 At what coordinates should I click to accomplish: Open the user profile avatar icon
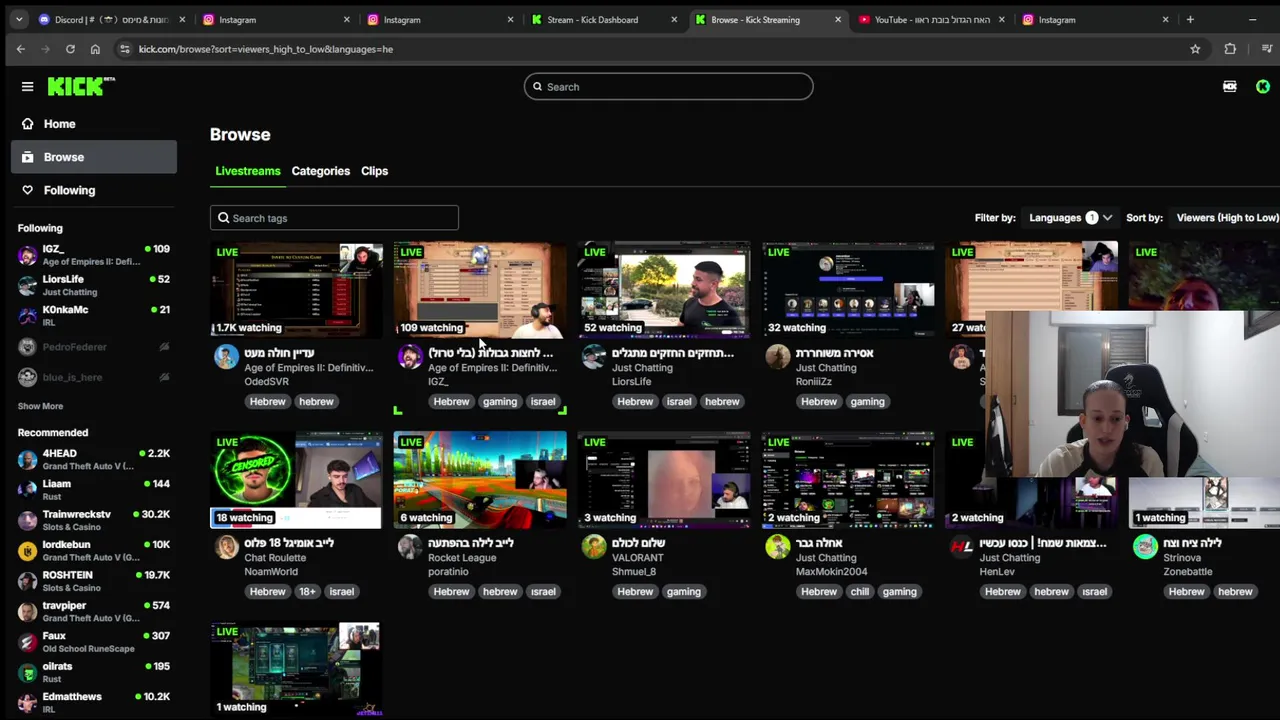1263,87
